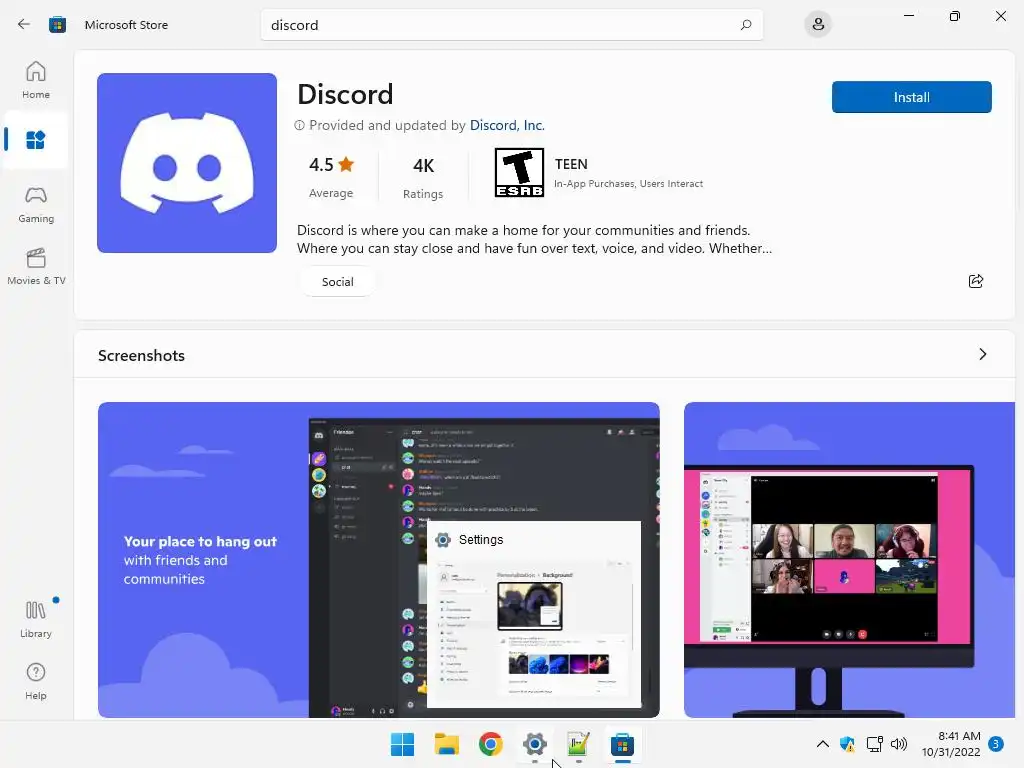1024x768 pixels.
Task: Open Home in the sidebar
Action: [x=36, y=80]
